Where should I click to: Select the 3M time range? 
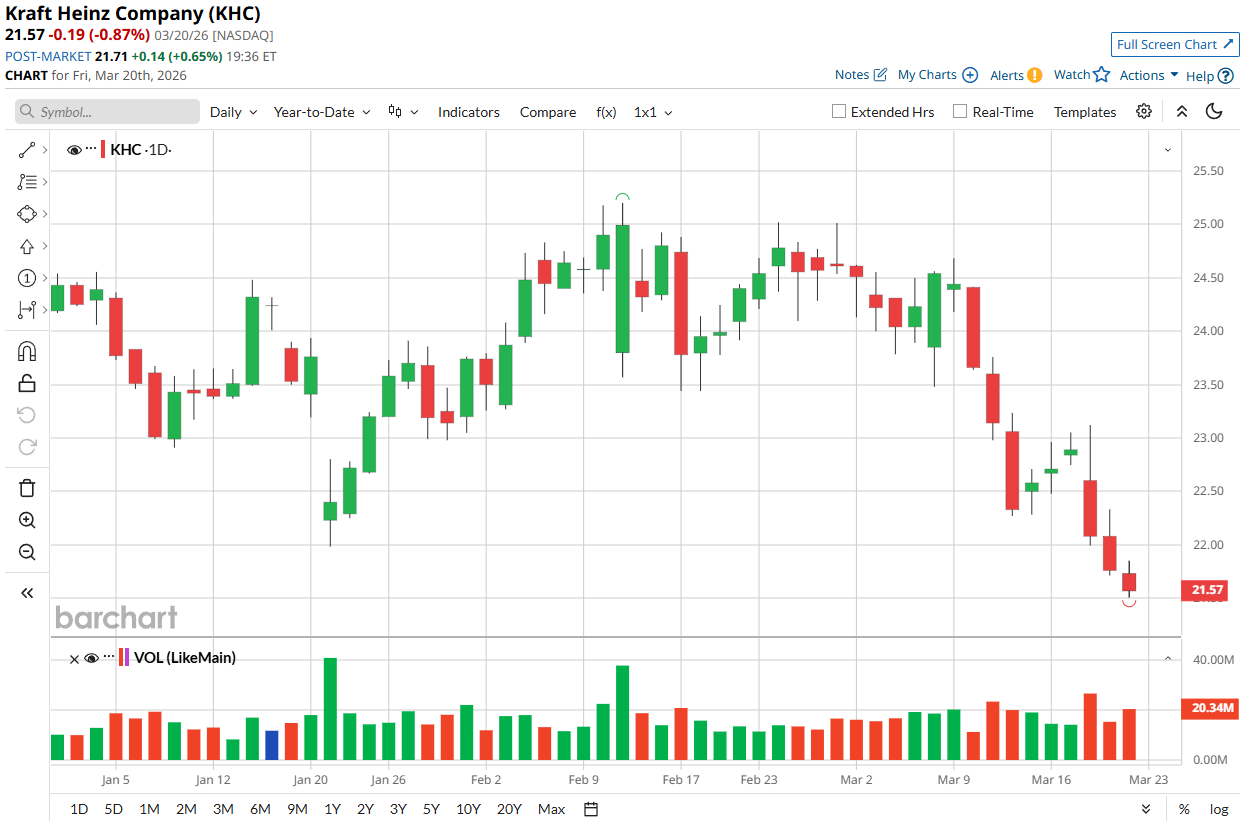[x=223, y=809]
